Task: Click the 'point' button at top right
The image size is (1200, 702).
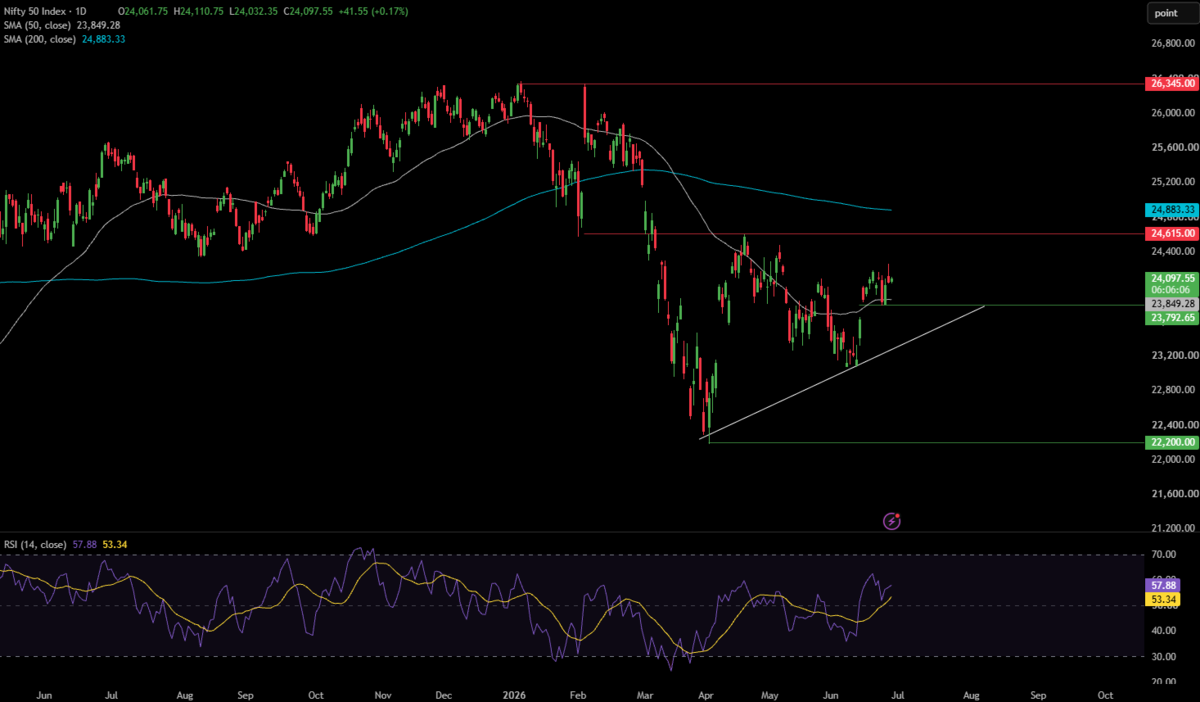Action: click(x=1165, y=13)
